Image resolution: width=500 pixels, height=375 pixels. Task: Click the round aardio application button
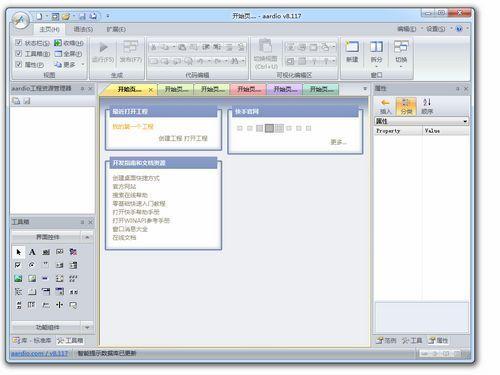tap(20, 21)
